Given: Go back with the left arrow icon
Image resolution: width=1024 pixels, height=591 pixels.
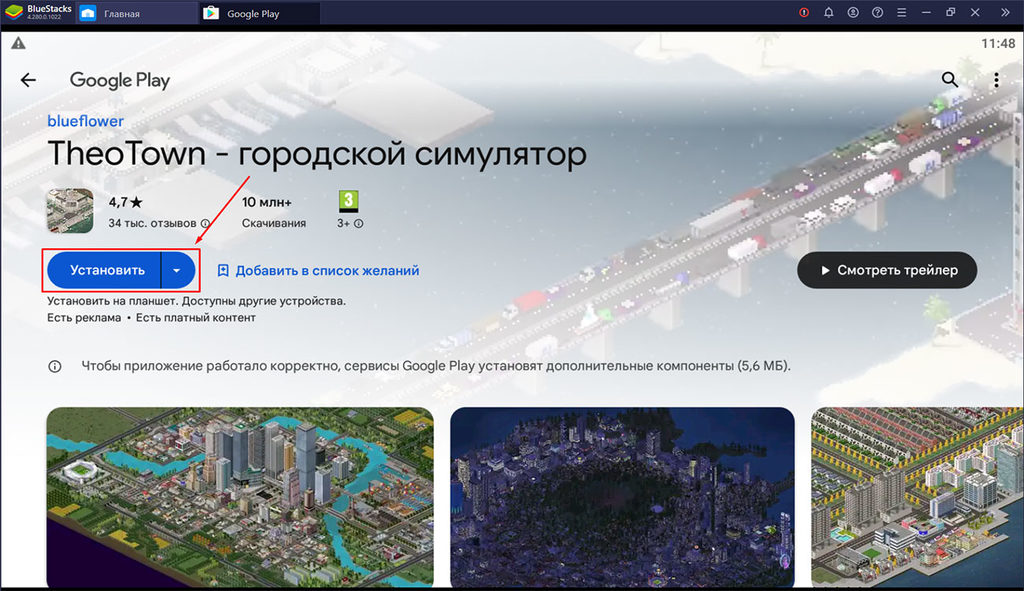Looking at the screenshot, I should pos(28,80).
